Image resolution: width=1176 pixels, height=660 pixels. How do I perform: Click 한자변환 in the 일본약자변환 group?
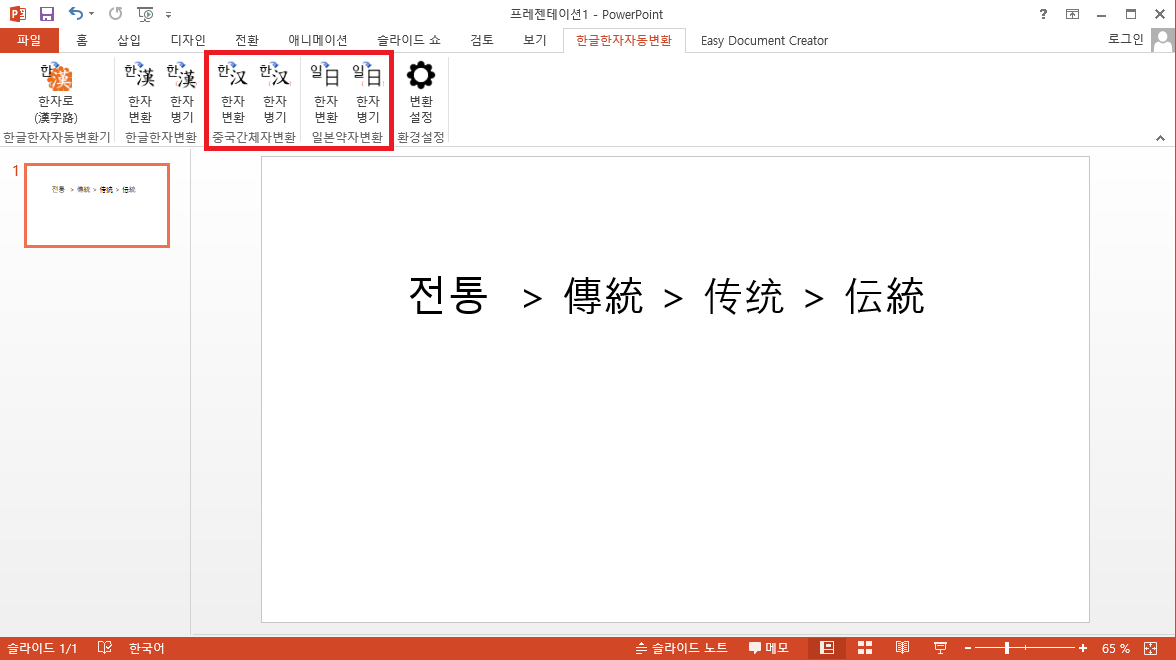point(325,94)
